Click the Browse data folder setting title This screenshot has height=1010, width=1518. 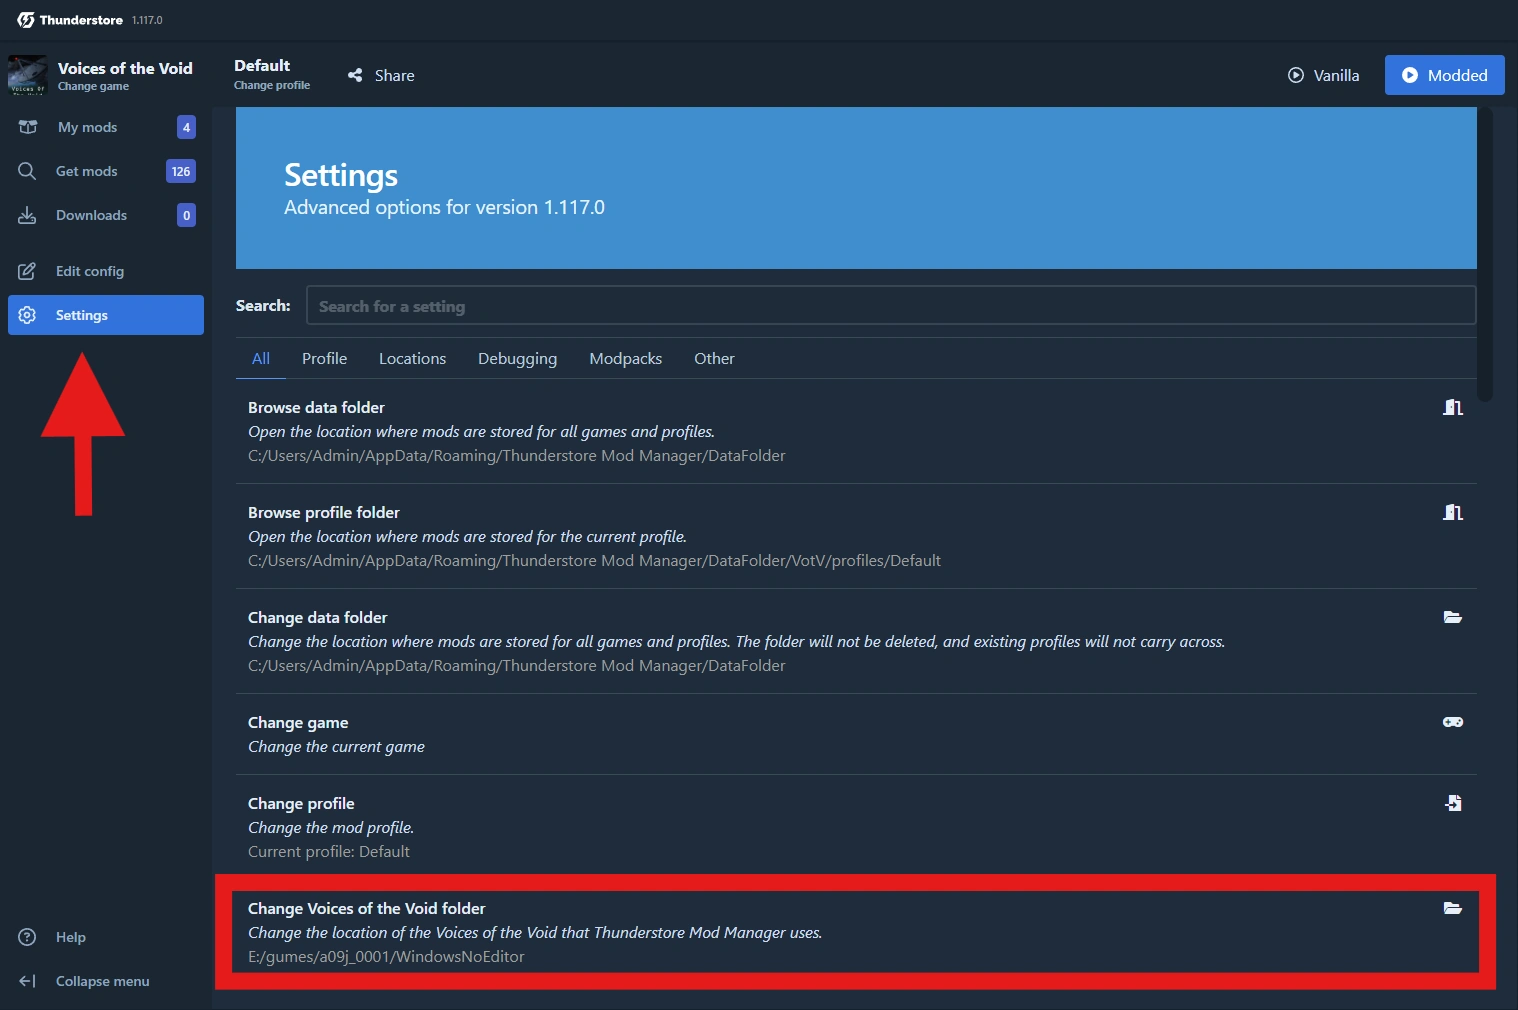click(316, 408)
